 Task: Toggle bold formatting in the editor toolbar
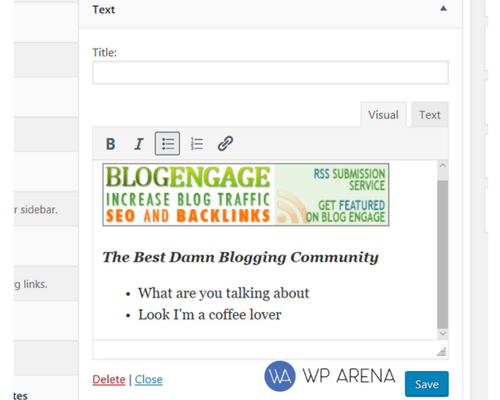click(111, 144)
